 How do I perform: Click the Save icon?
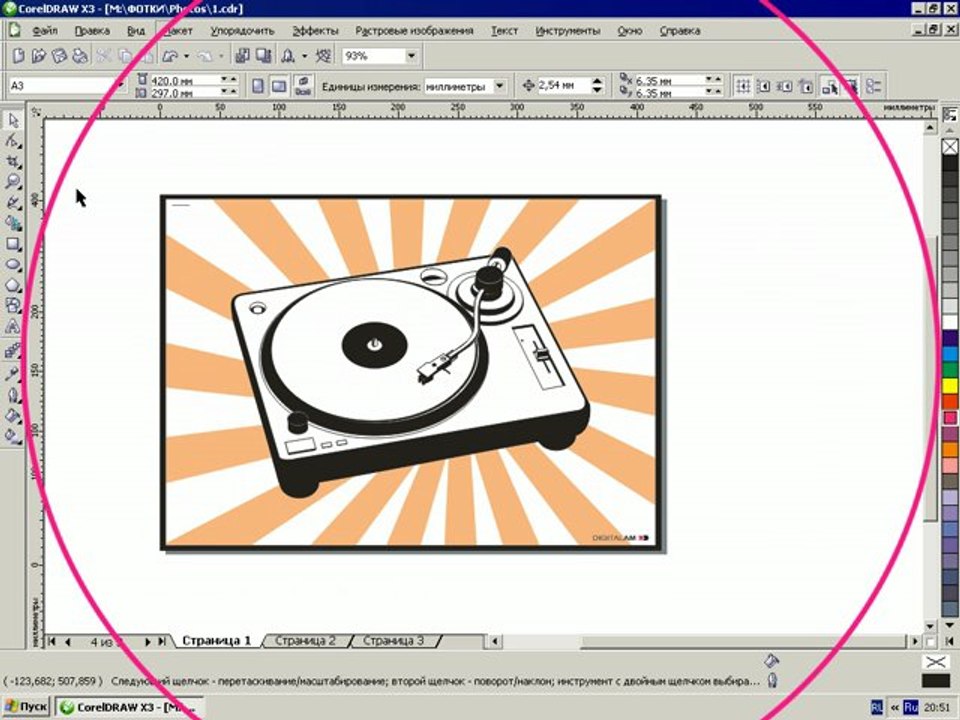[59, 56]
